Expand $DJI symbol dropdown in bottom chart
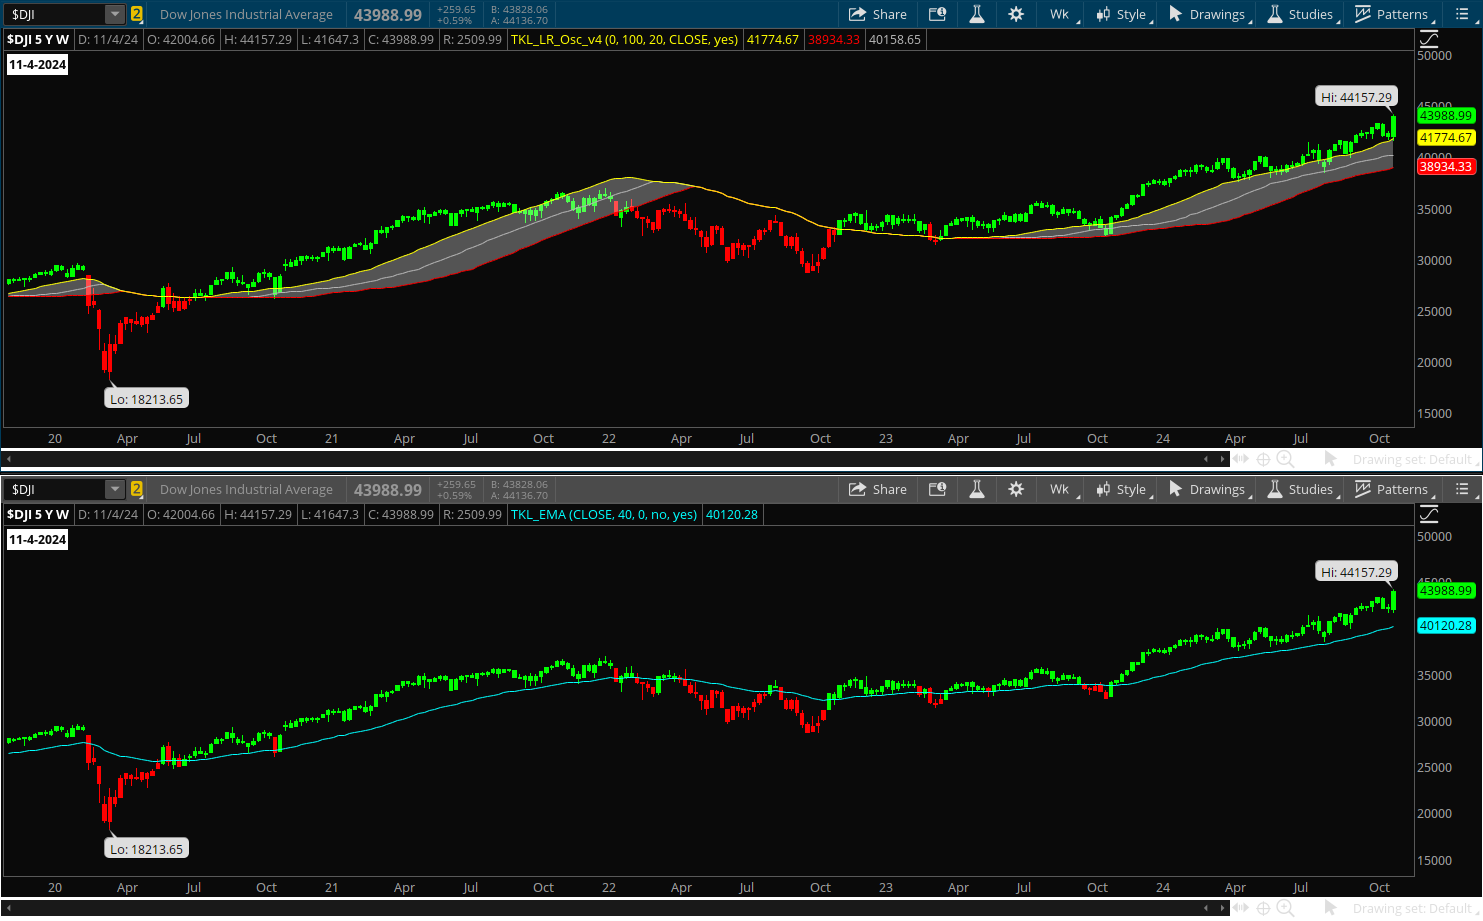Viewport: 1483px width, 921px height. pos(115,489)
